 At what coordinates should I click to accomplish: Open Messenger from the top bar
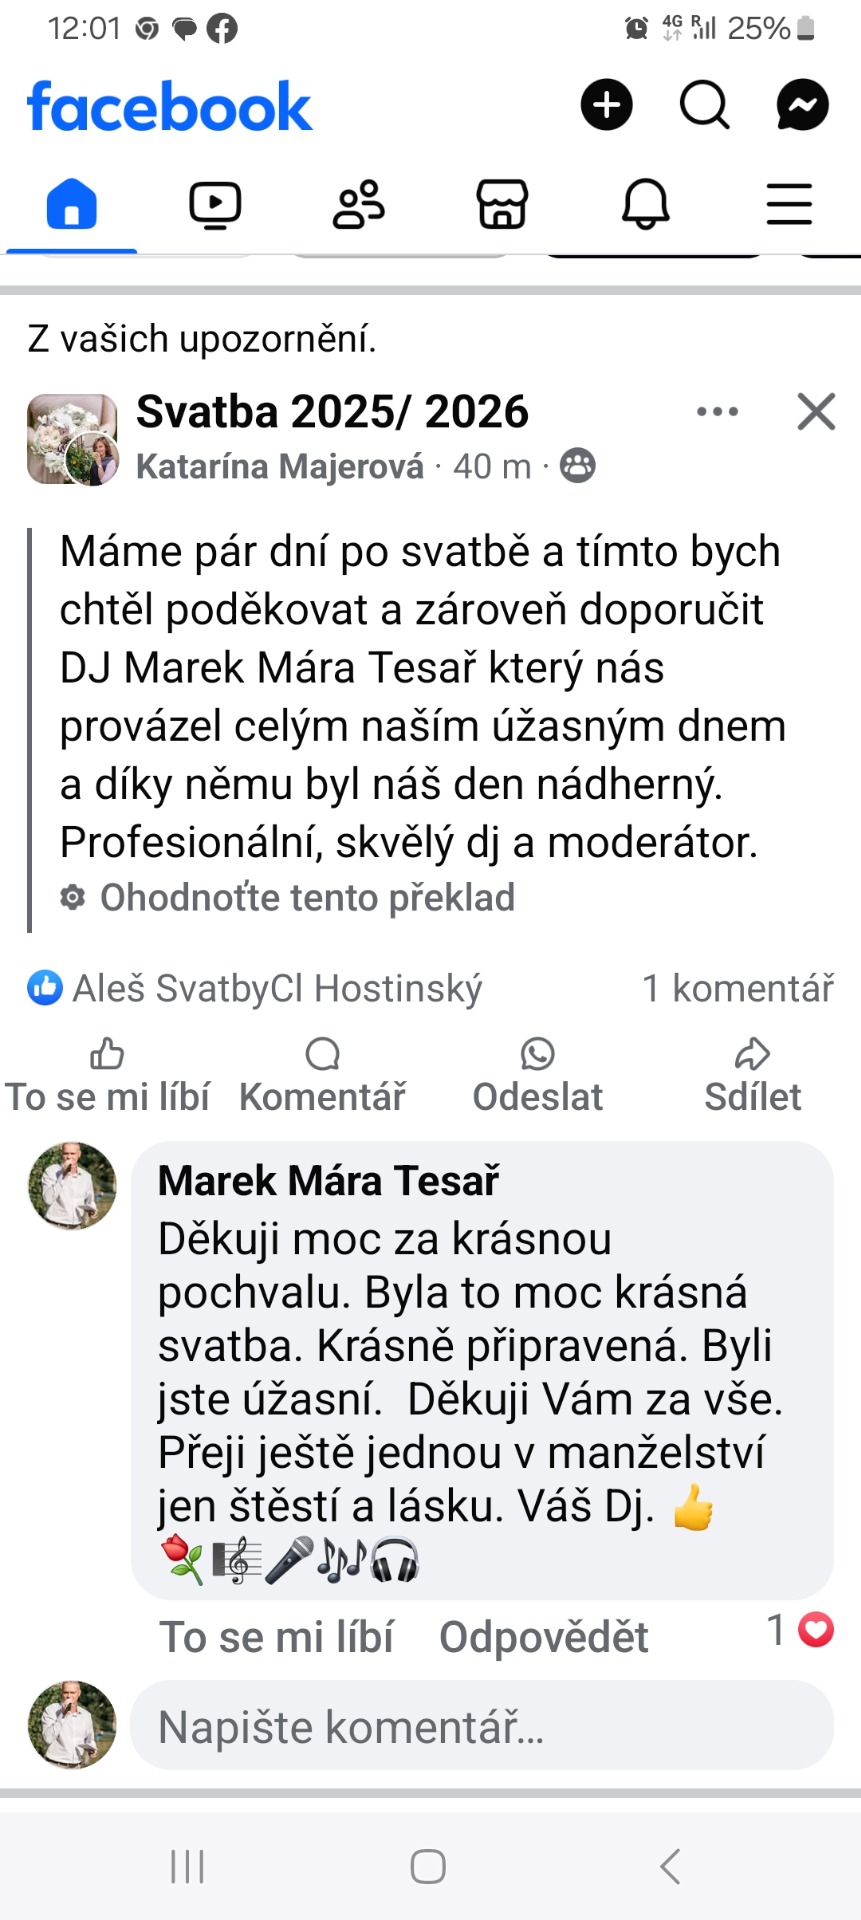tap(802, 105)
